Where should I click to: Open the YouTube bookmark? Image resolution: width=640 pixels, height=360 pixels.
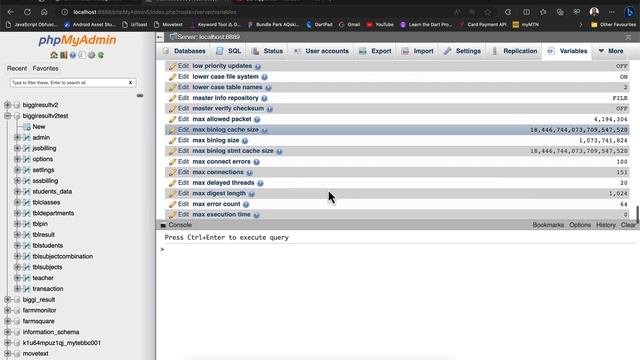(380, 24)
